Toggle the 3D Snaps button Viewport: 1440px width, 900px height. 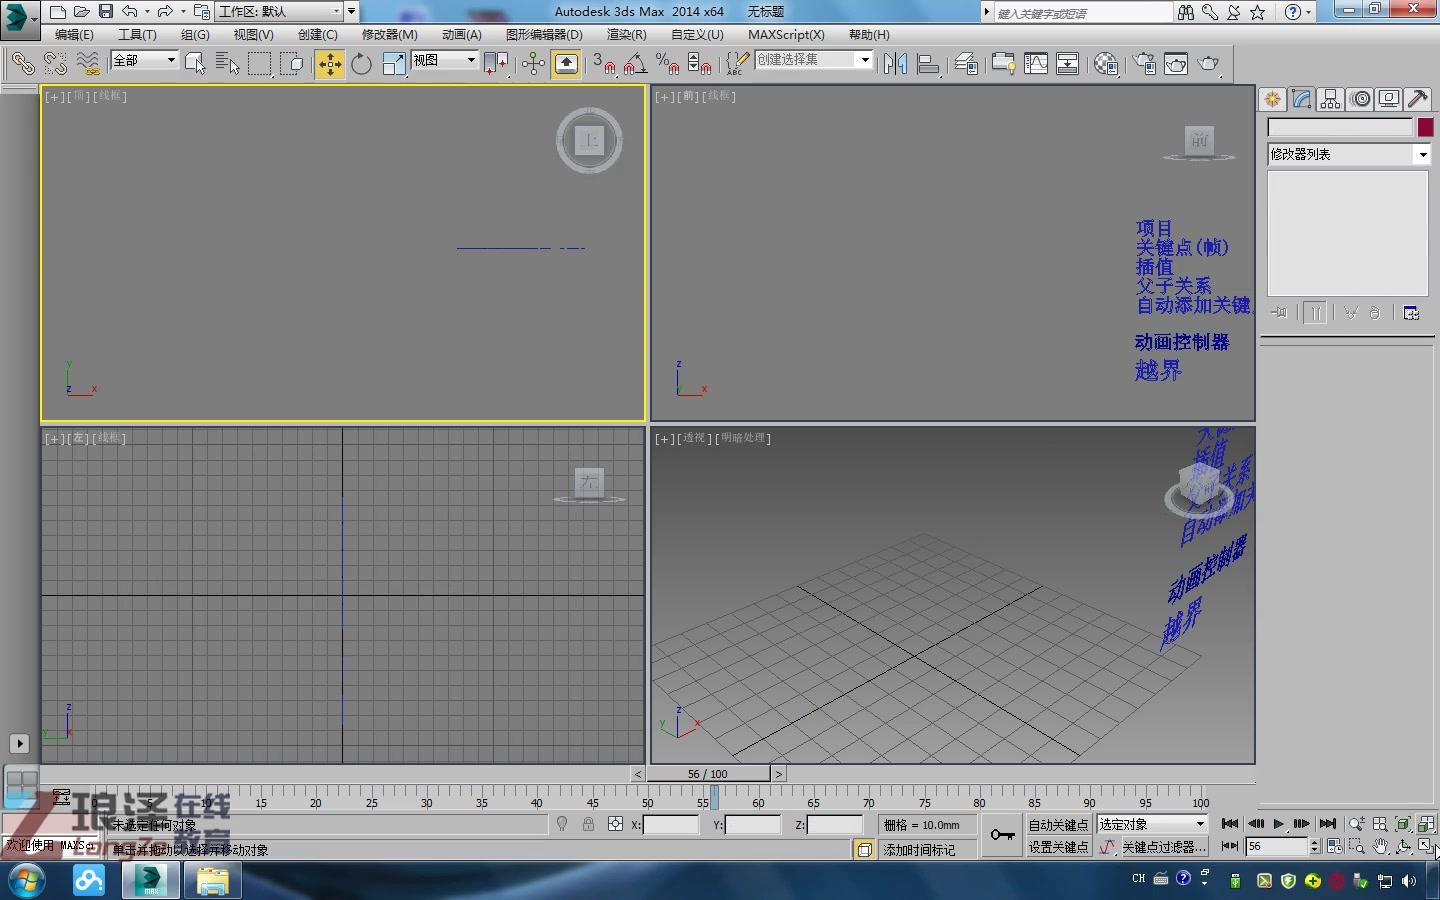pyautogui.click(x=603, y=64)
